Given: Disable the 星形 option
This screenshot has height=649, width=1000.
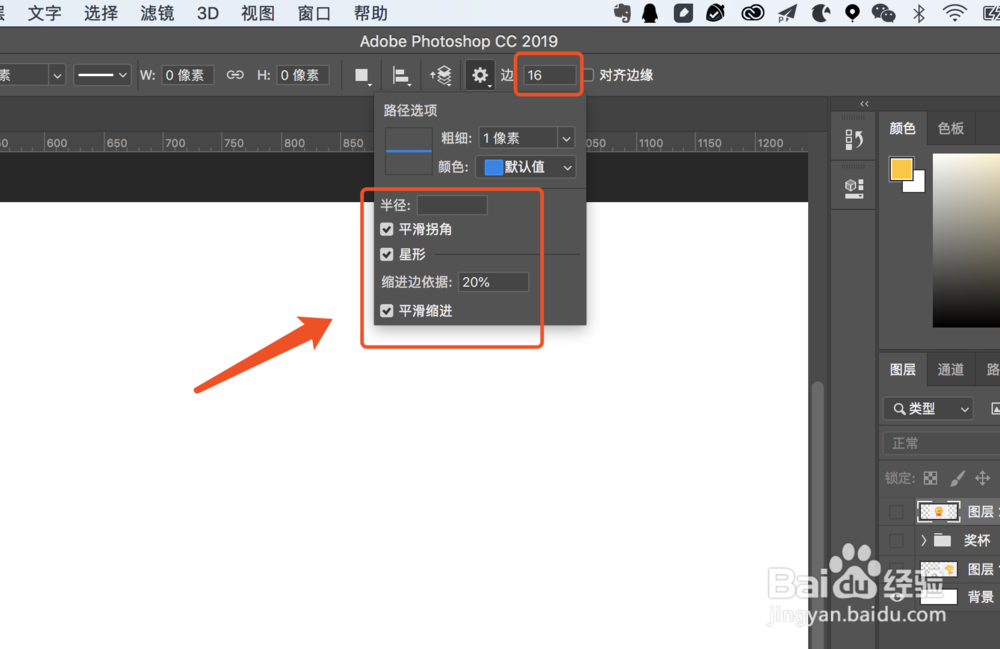Looking at the screenshot, I should [x=386, y=254].
